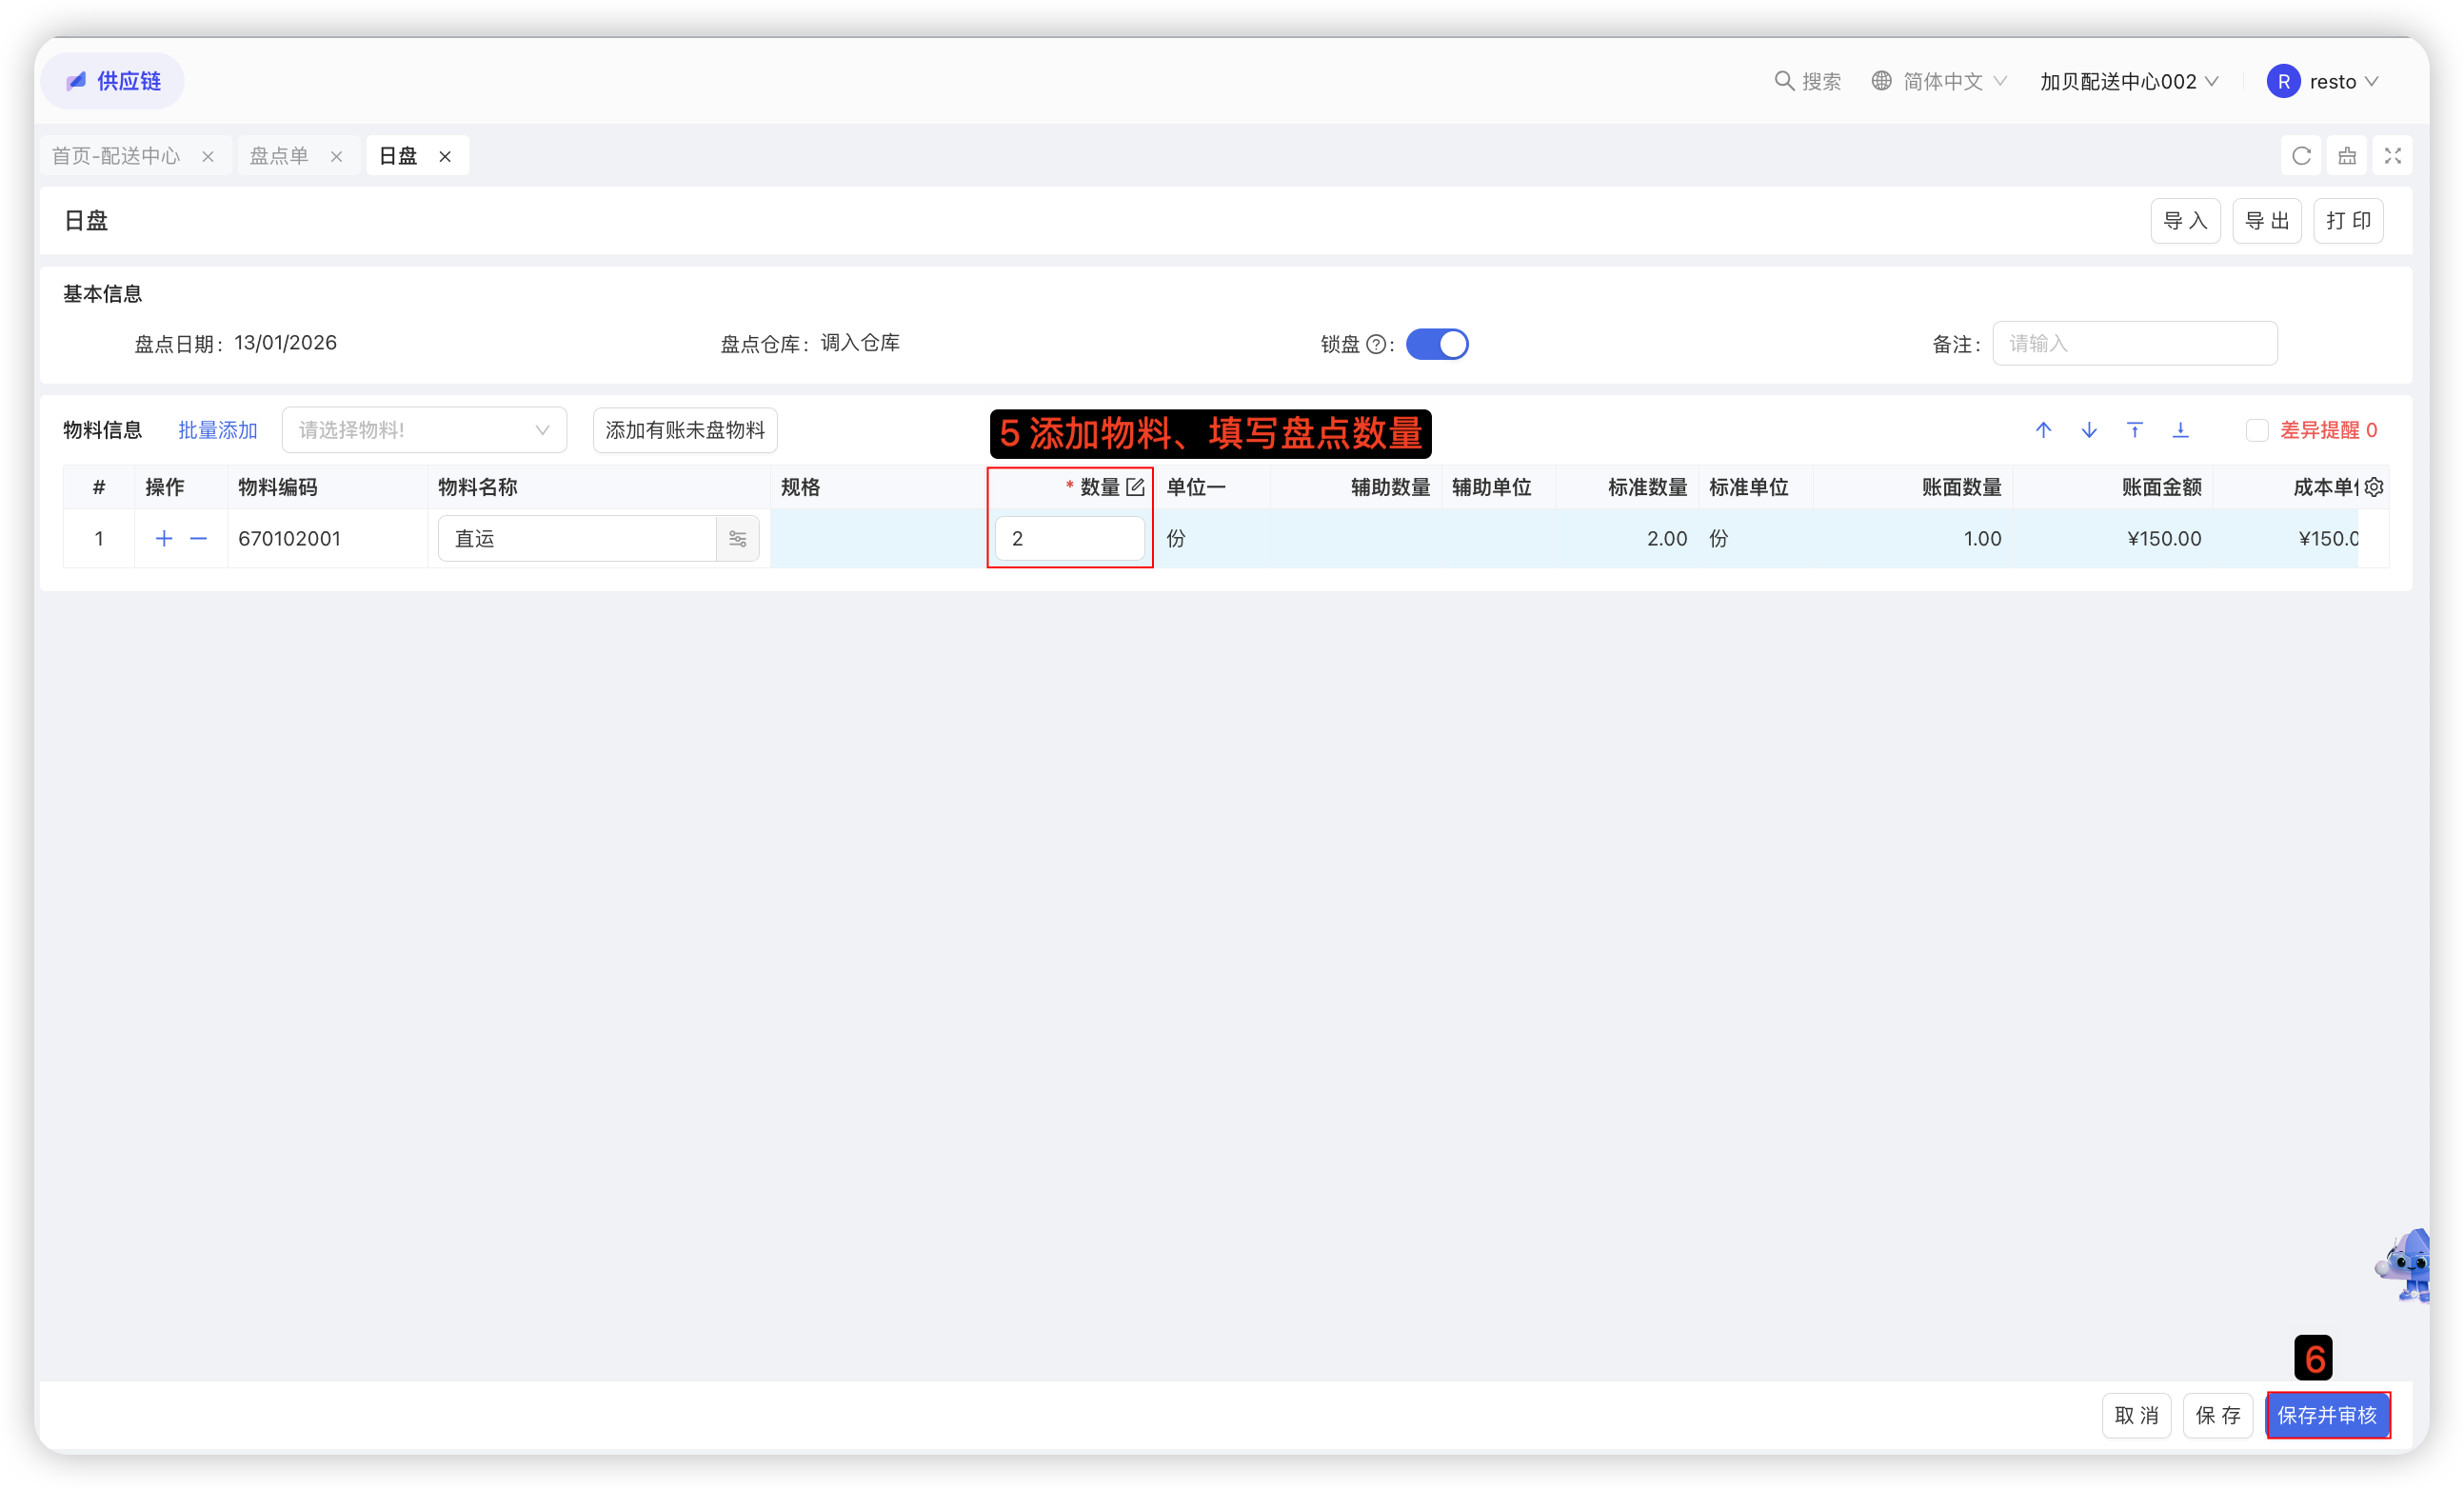Image resolution: width=2464 pixels, height=1489 pixels.
Task: Click the move row down arrow
Action: [2089, 430]
